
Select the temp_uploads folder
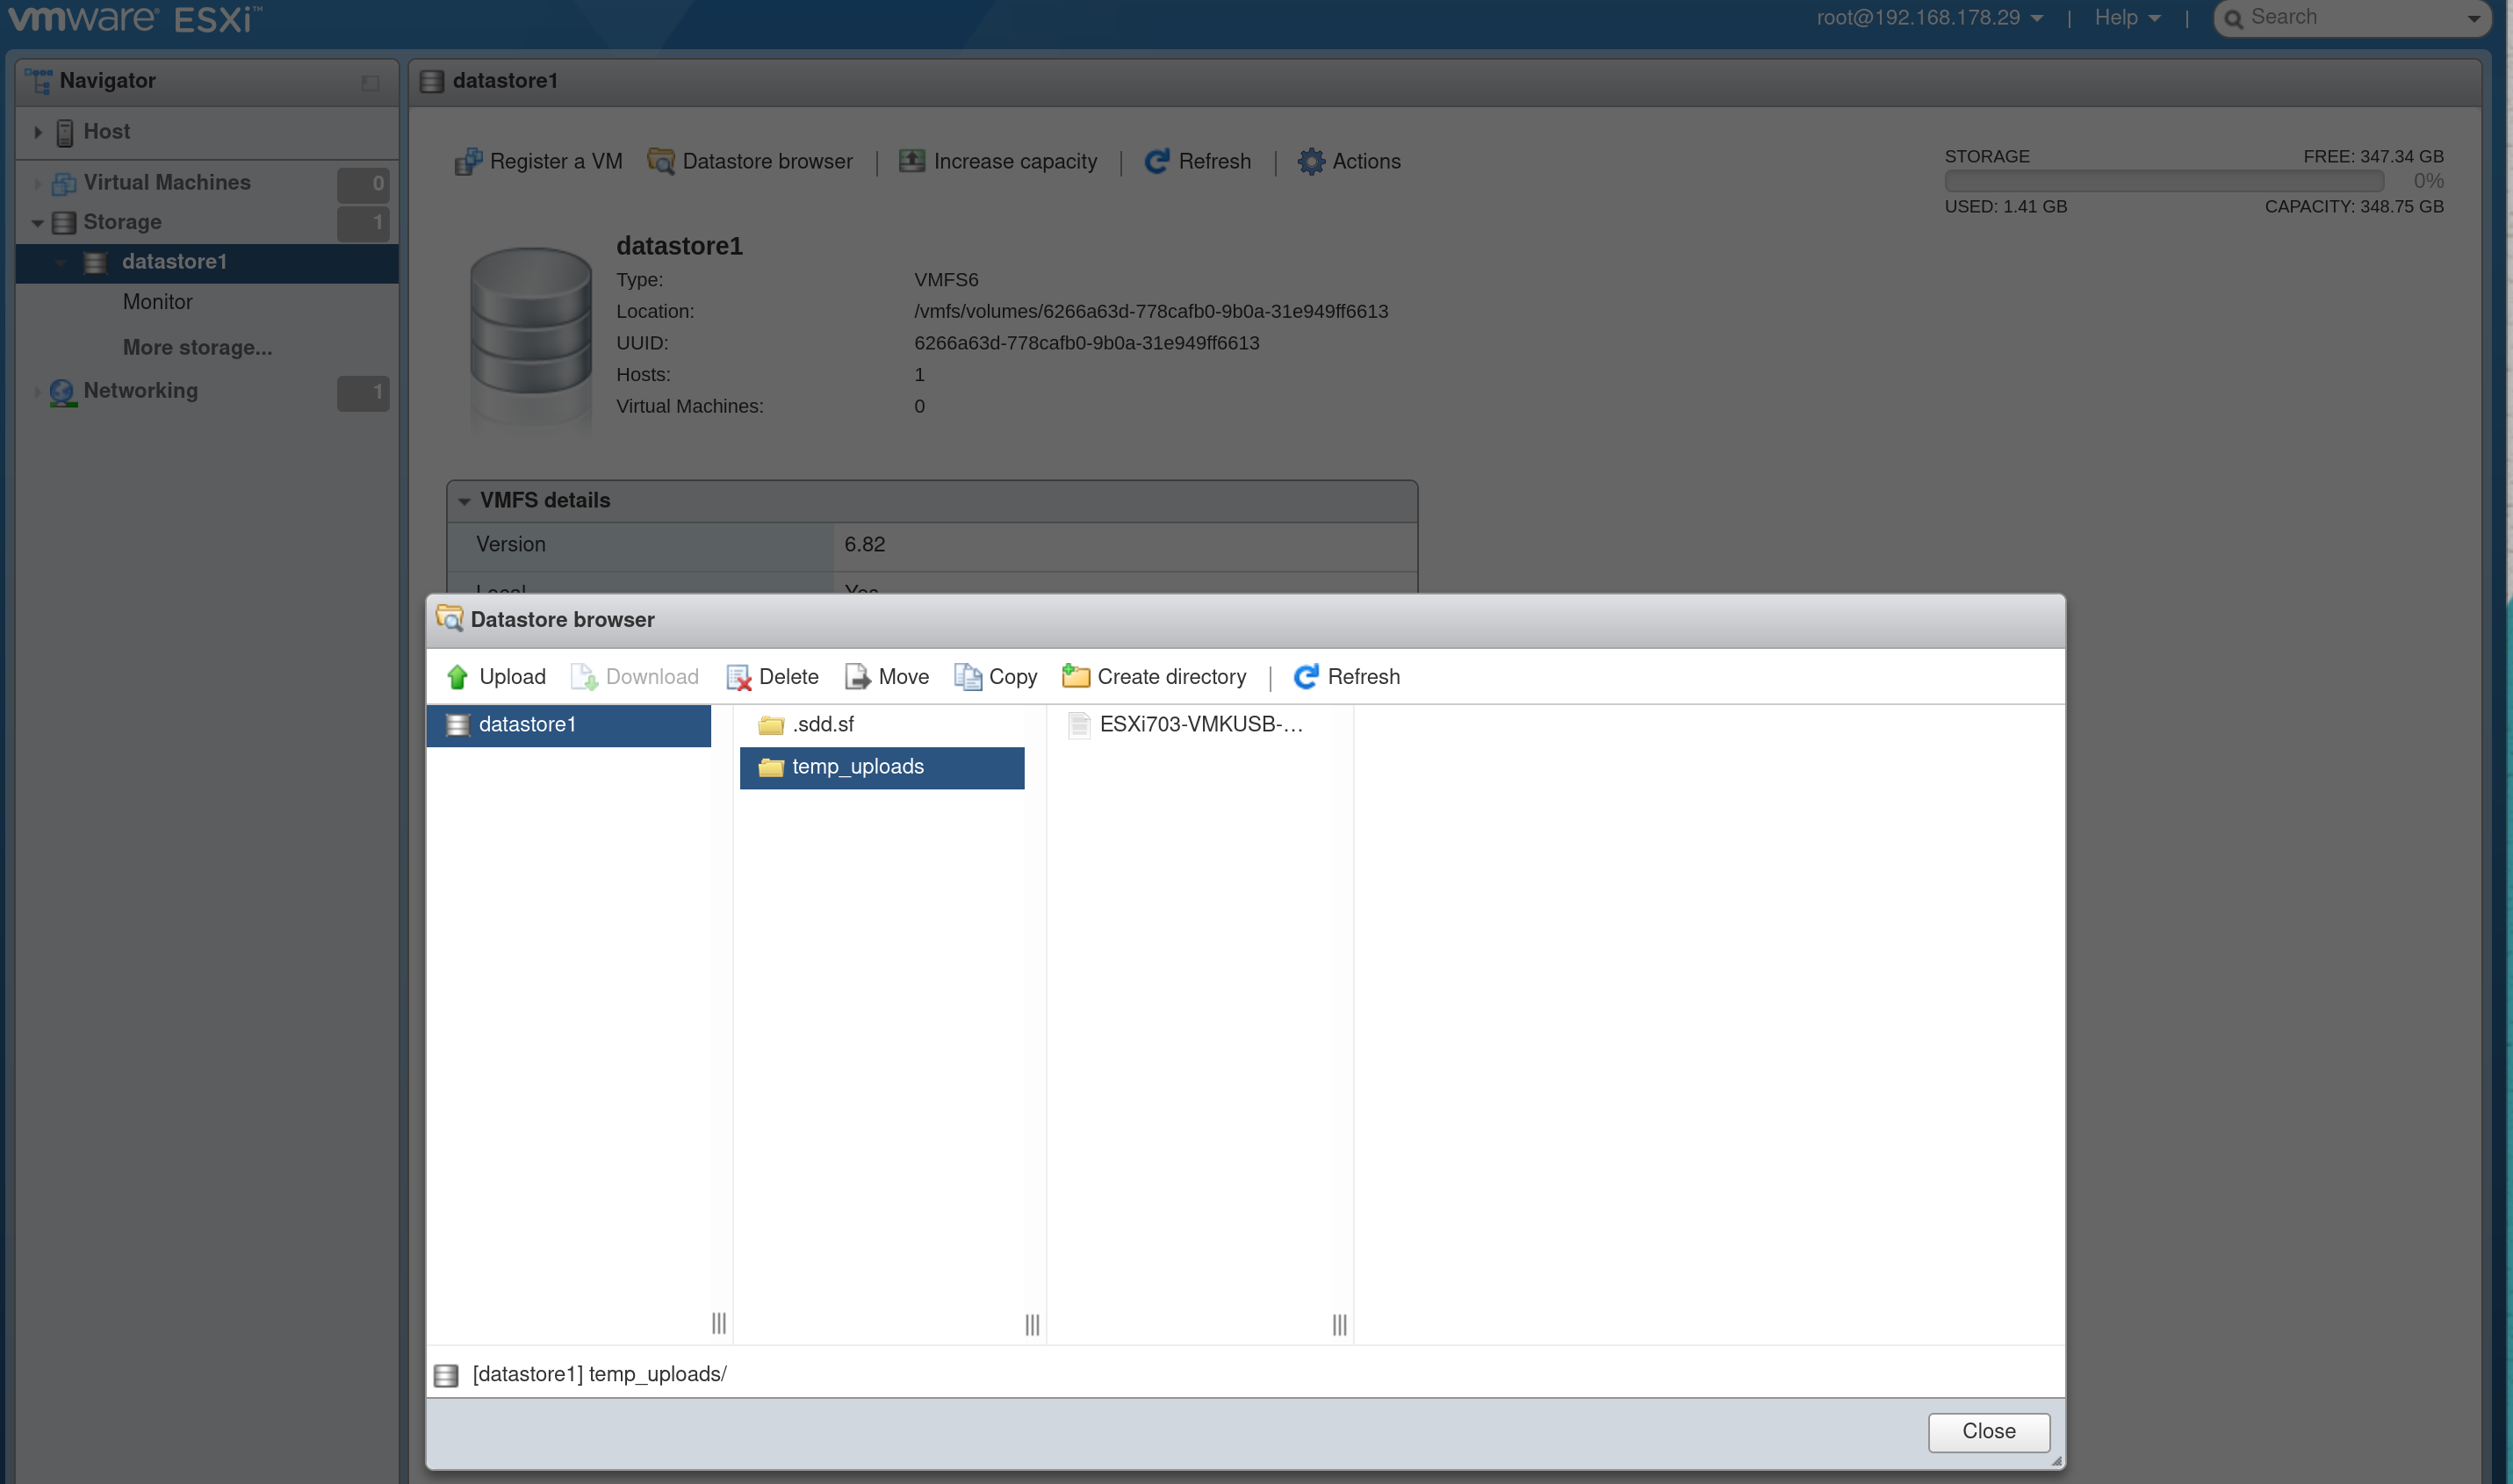coord(882,765)
